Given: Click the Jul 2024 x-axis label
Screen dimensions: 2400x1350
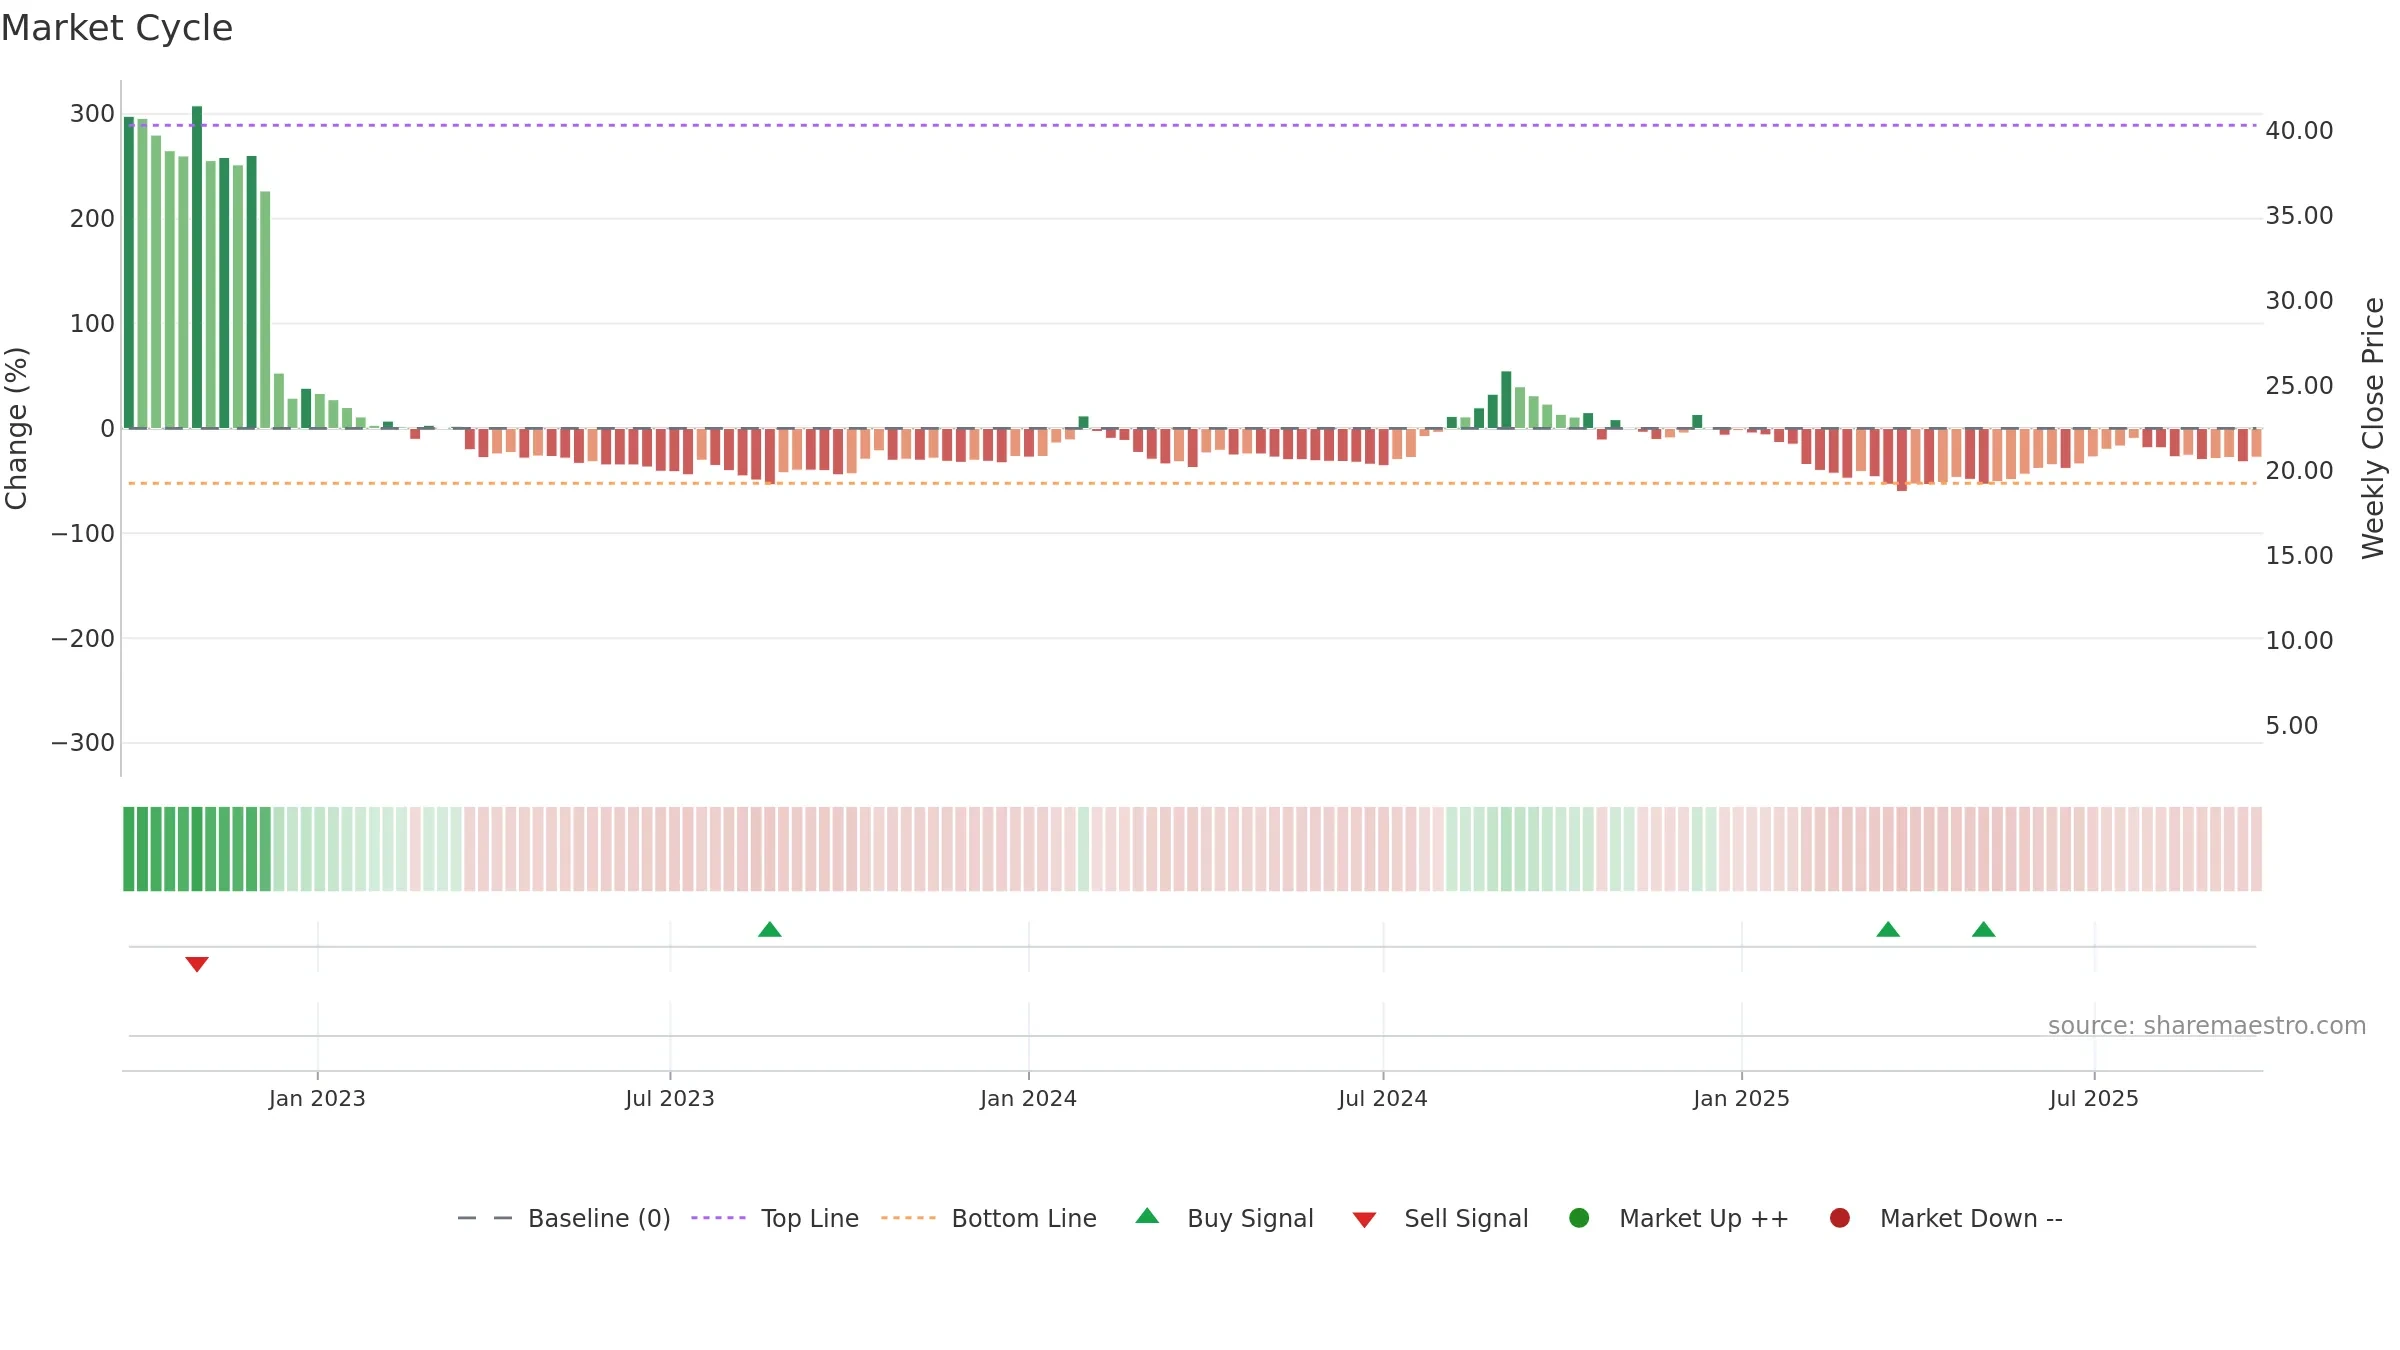Looking at the screenshot, I should pyautogui.click(x=1383, y=1098).
